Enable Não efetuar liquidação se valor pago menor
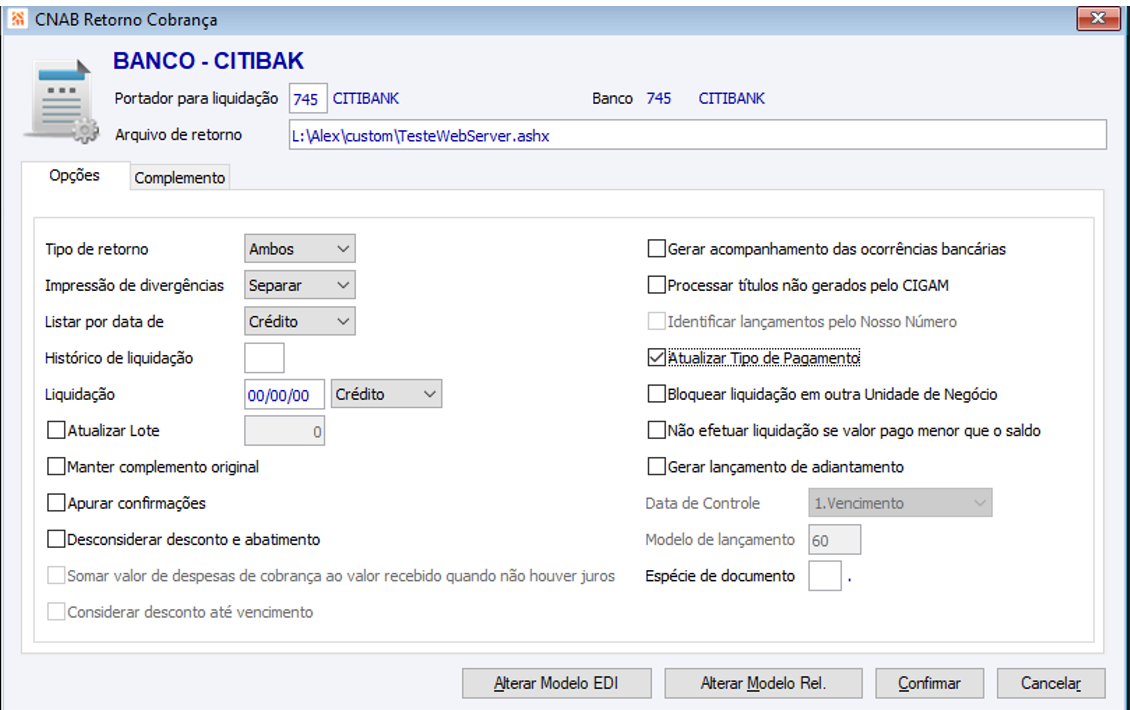 coord(657,430)
